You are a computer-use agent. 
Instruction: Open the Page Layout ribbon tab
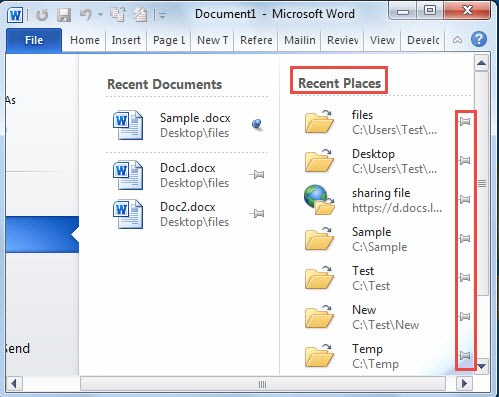[169, 40]
